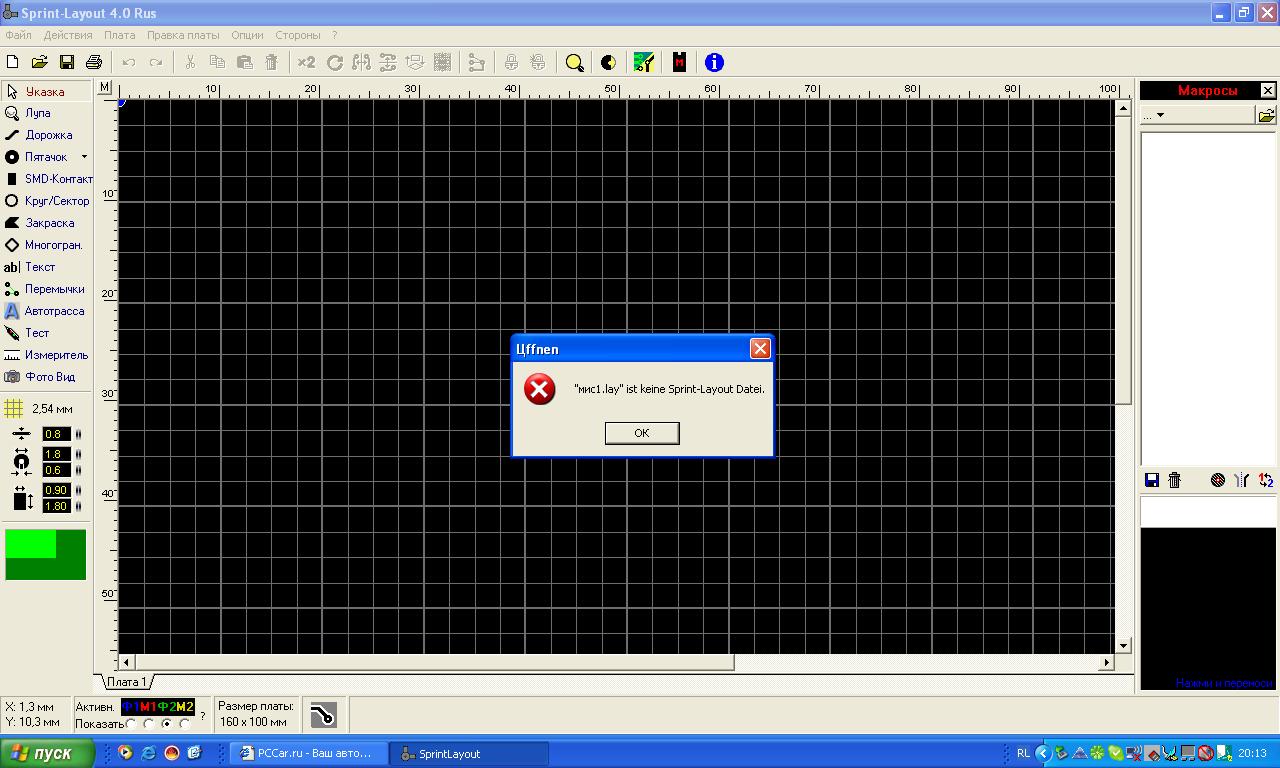Click the Print icon in the toolbar

click(94, 62)
